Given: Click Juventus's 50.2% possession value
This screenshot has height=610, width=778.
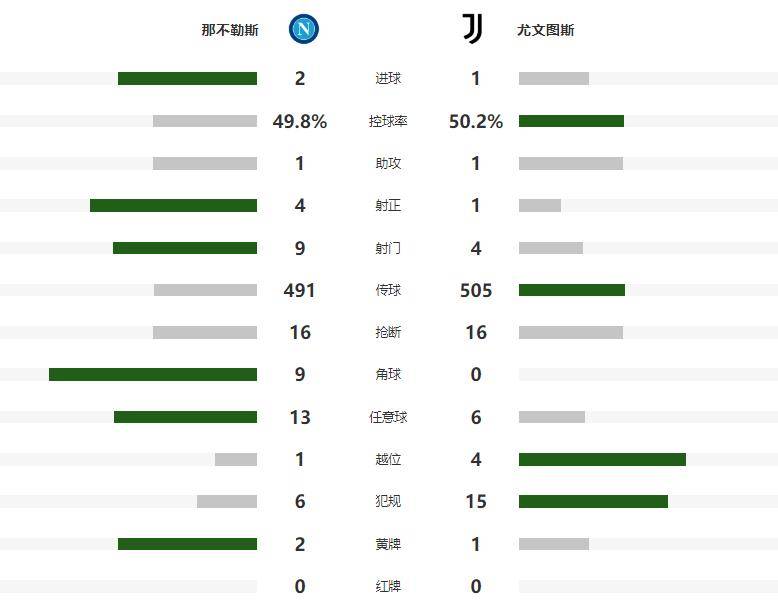Looking at the screenshot, I should 476,121.
